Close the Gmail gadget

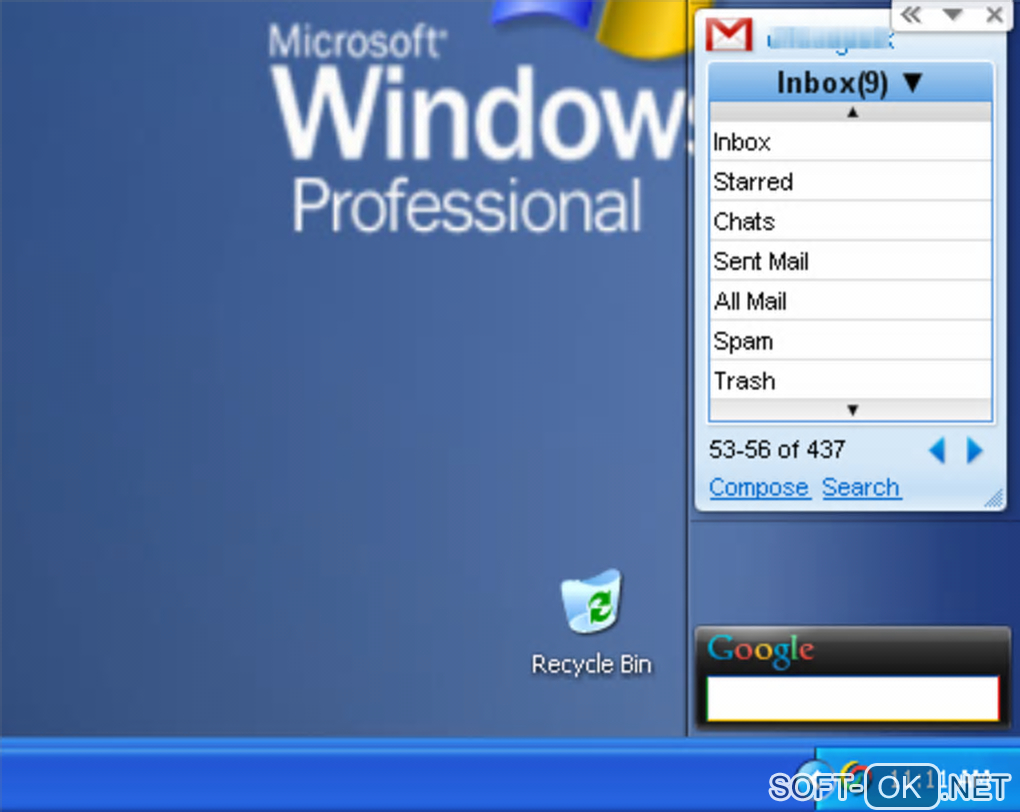(994, 14)
